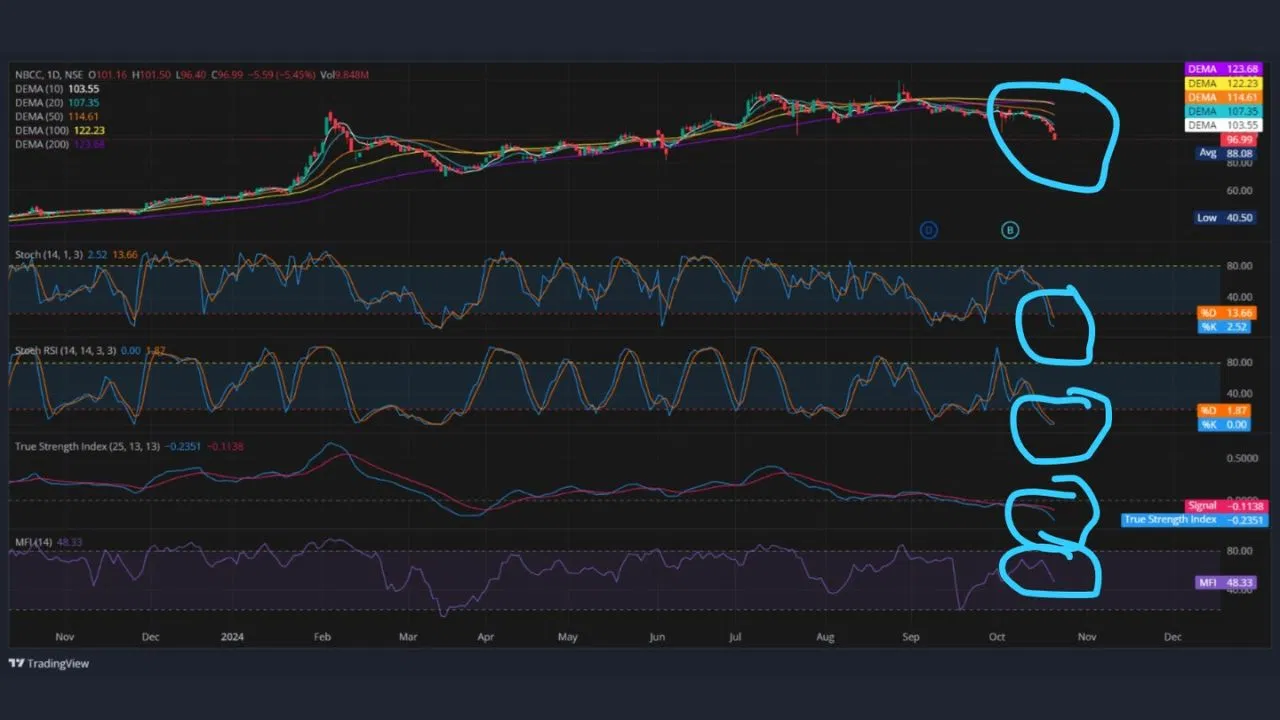Click the dividend 'D' event marker
The image size is (1280, 720).
tap(929, 230)
